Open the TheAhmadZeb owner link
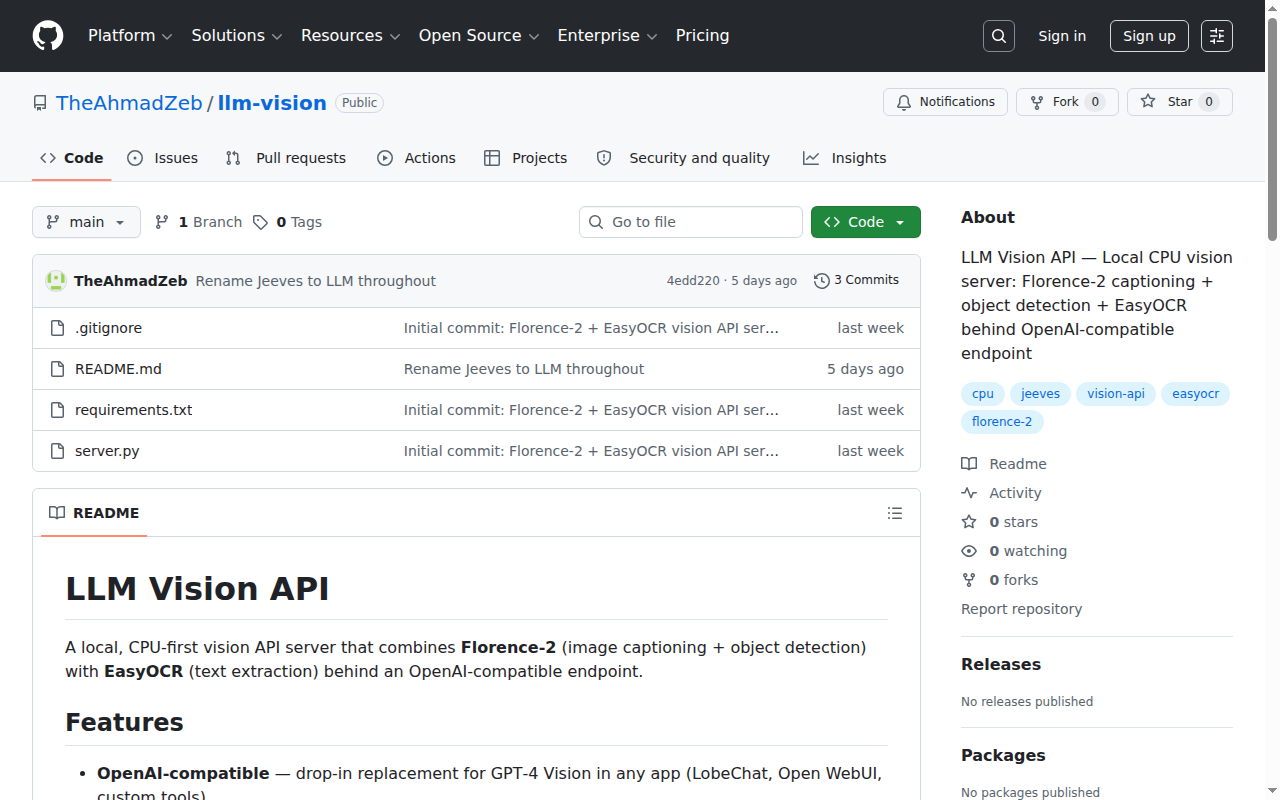The image size is (1280, 800). pyautogui.click(x=129, y=103)
